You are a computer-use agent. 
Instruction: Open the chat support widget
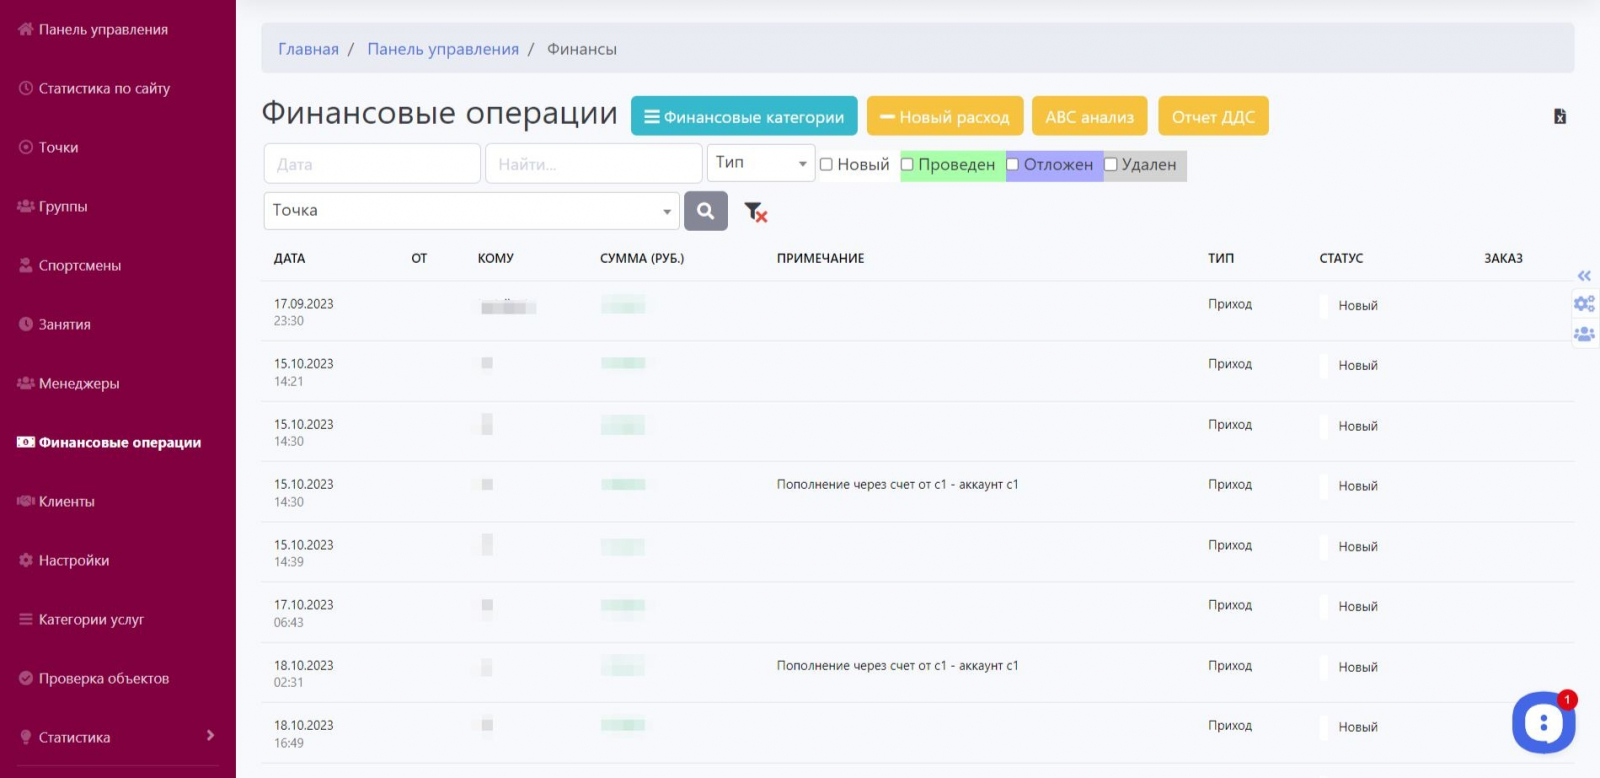pos(1544,722)
